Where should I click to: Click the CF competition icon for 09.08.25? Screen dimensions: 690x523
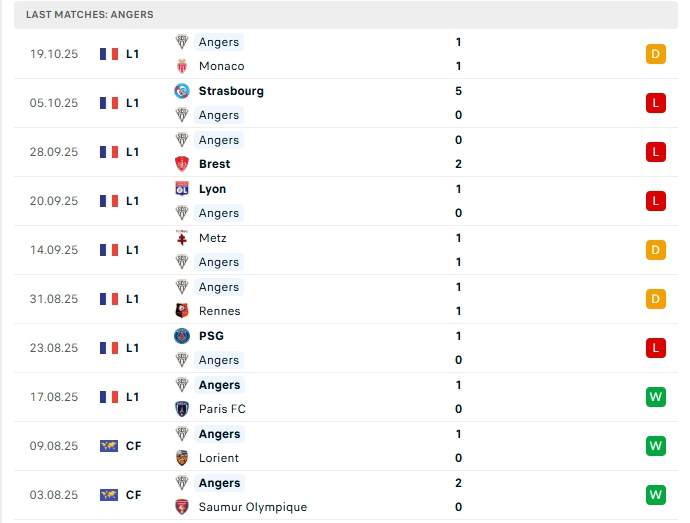(109, 446)
